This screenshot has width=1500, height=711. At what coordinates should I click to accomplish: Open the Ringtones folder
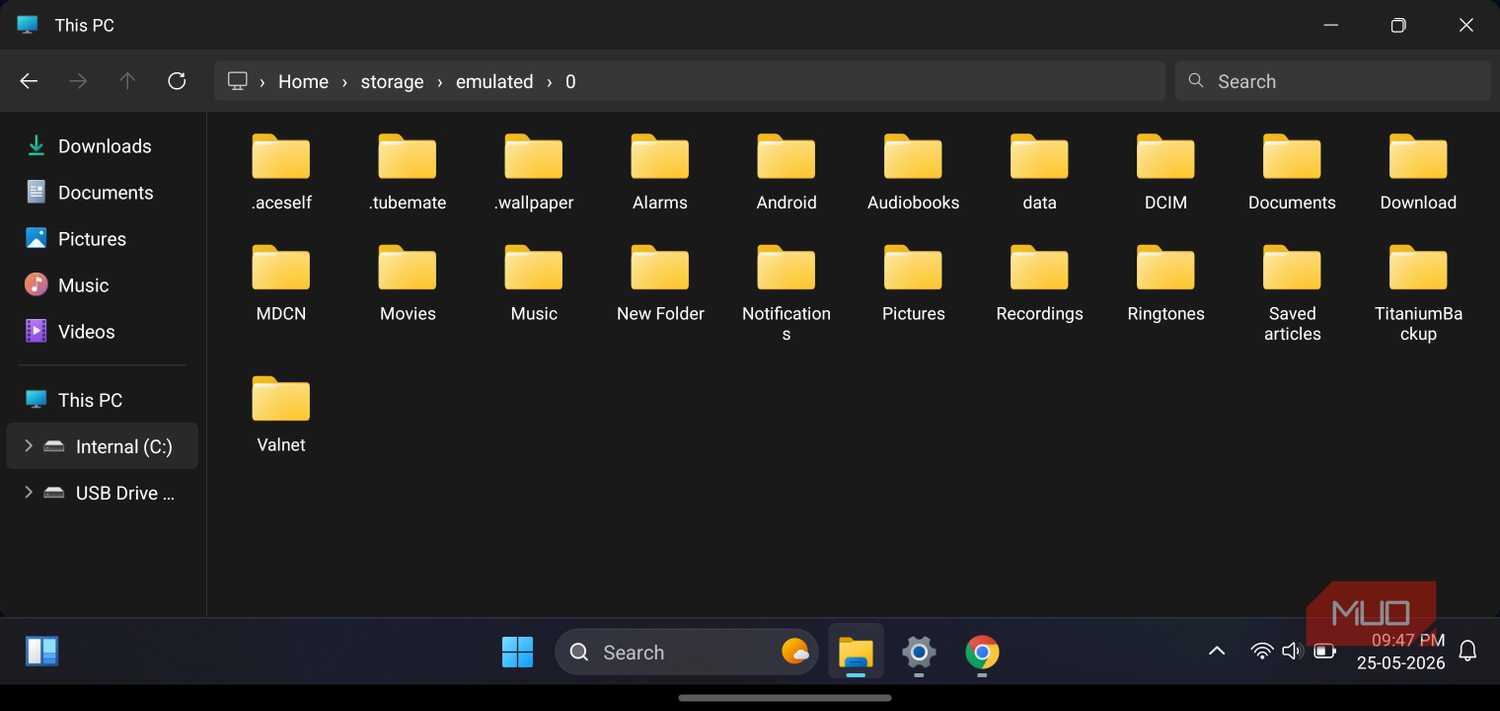[1166, 284]
